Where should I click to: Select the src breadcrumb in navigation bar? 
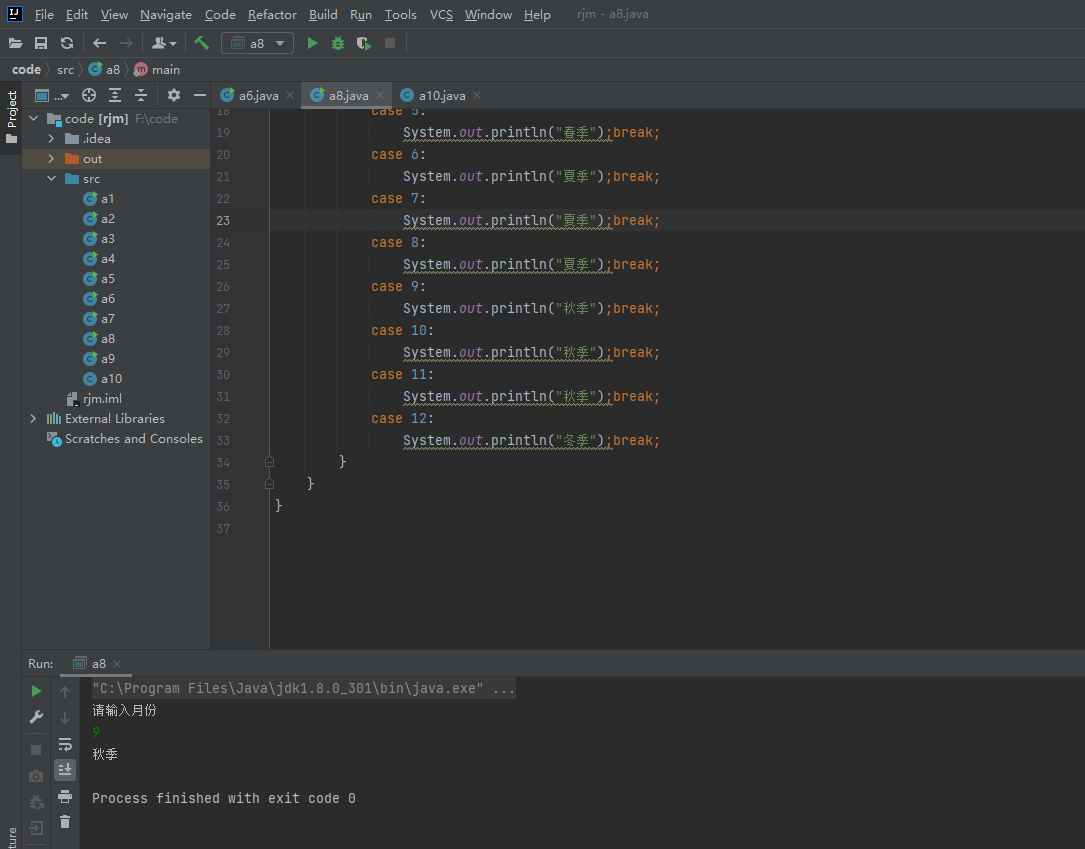pos(65,70)
